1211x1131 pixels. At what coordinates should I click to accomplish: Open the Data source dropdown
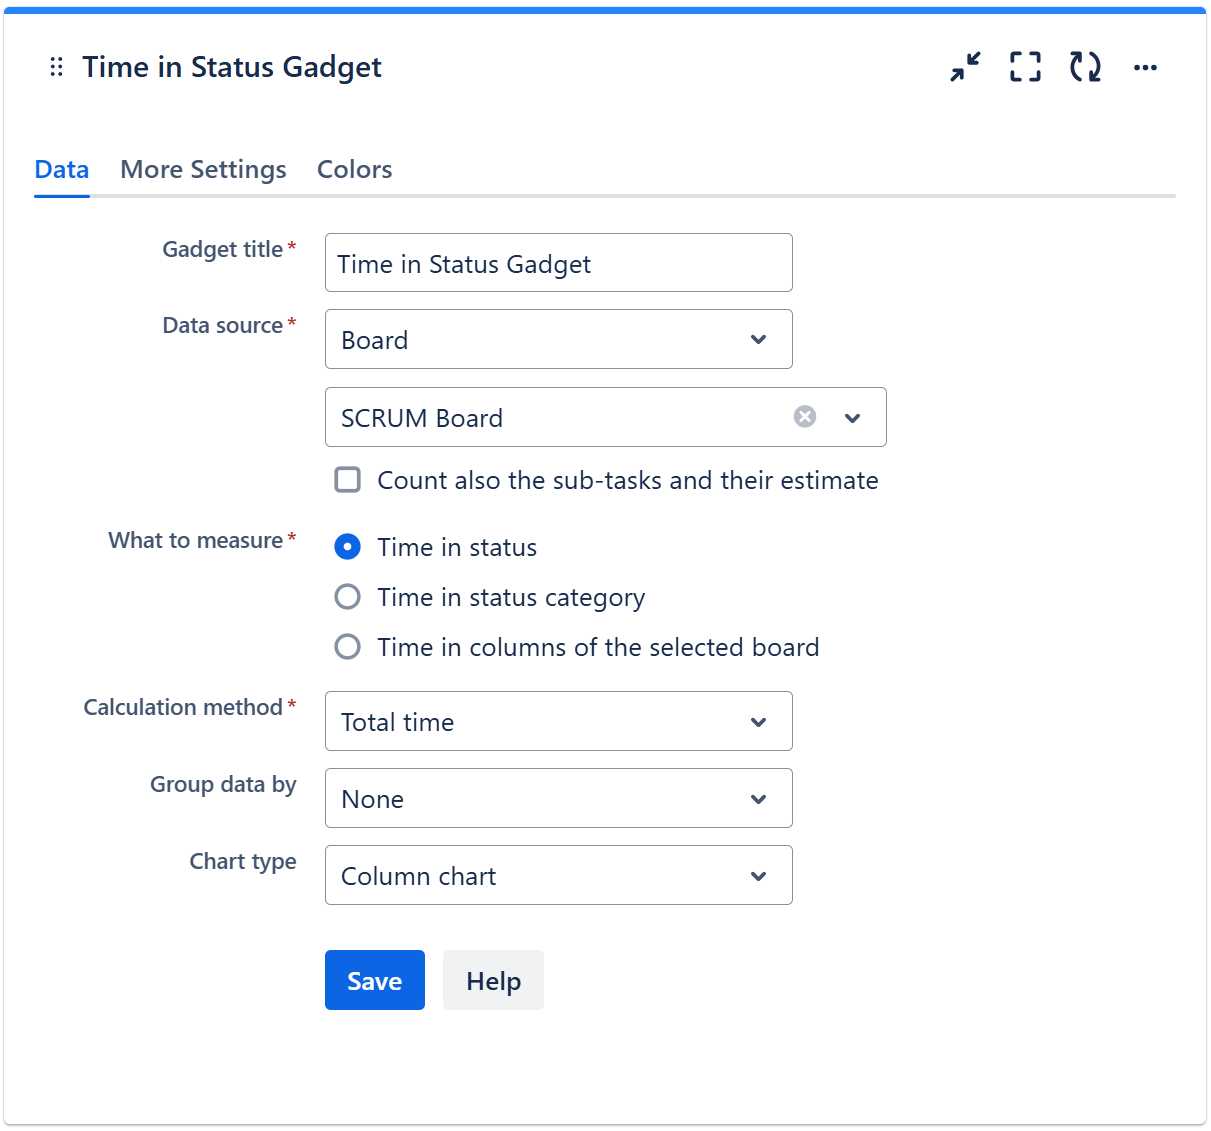[558, 340]
